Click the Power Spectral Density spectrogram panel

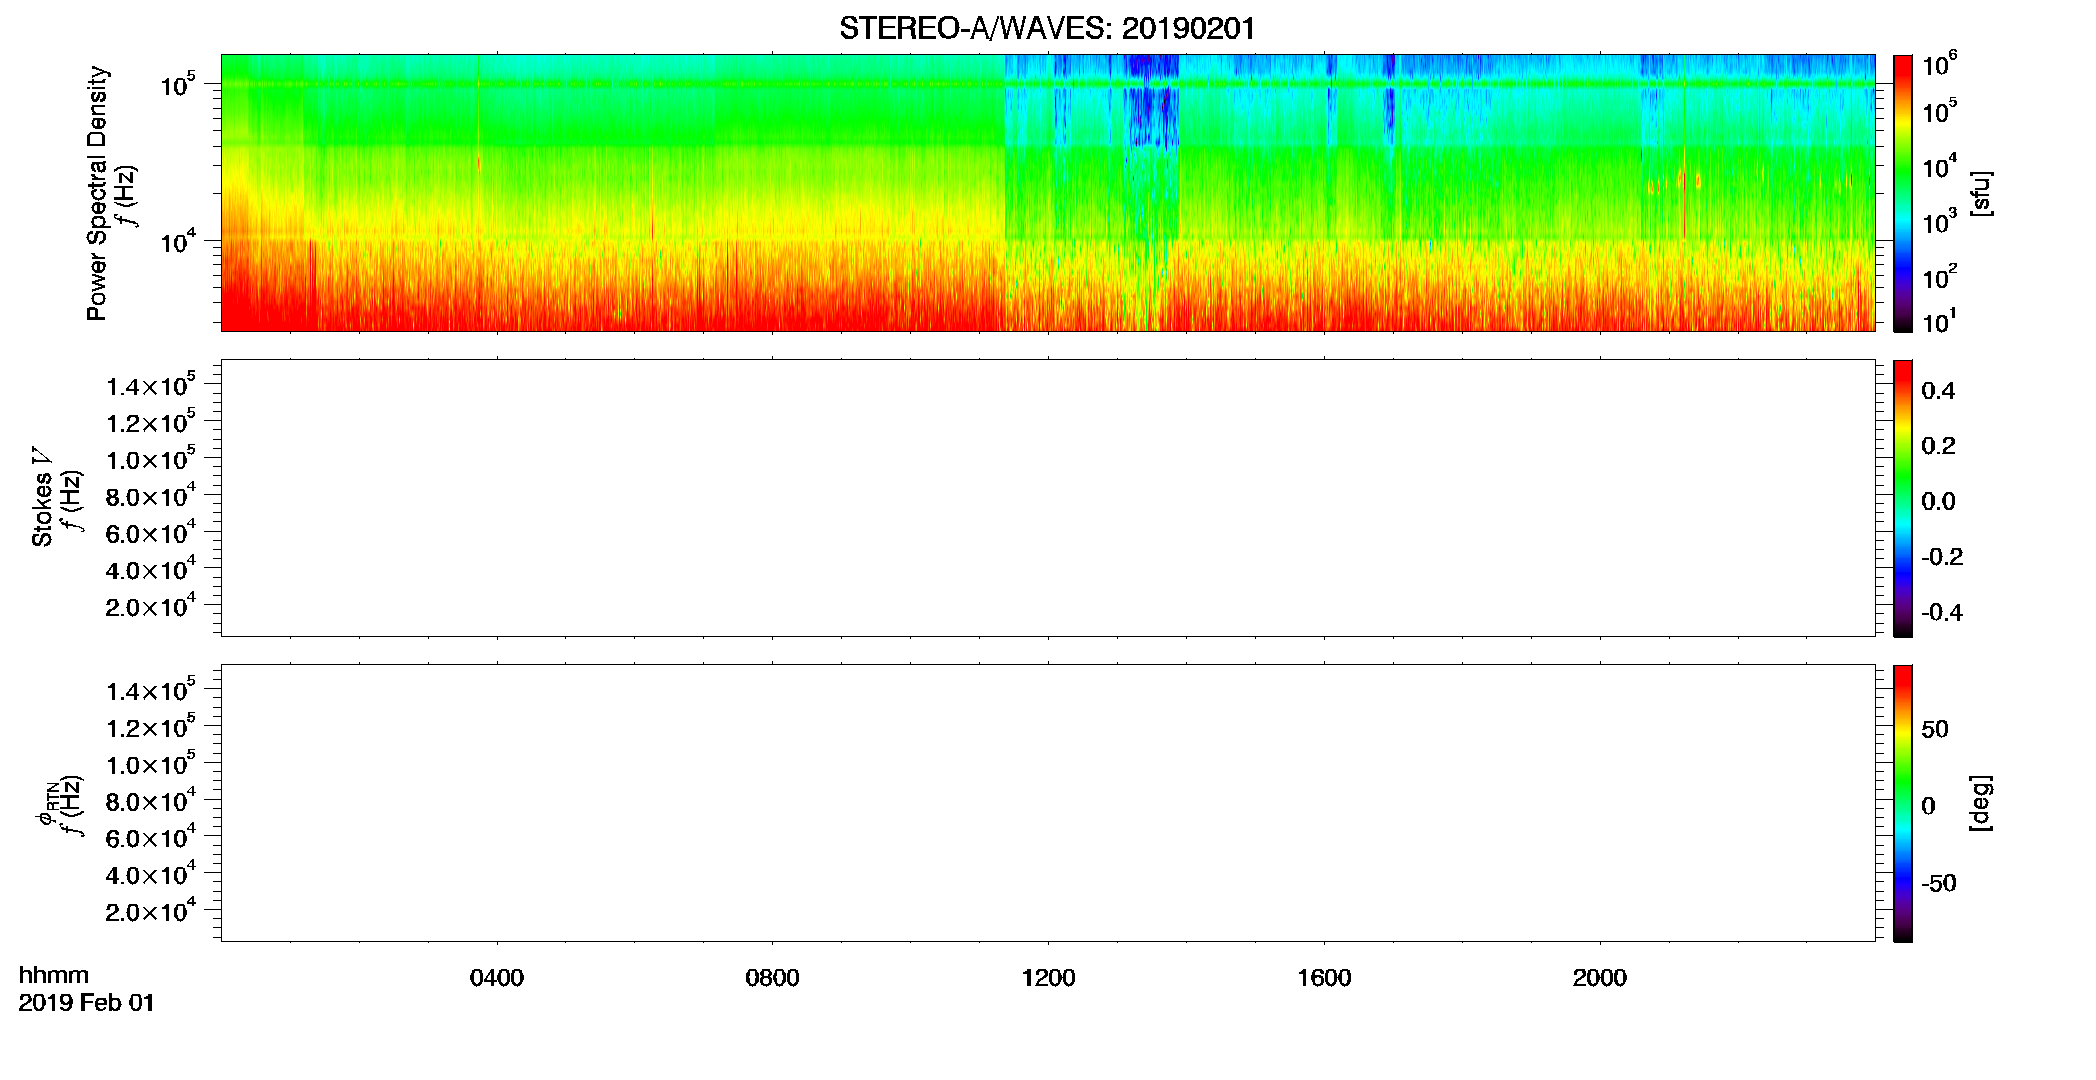pyautogui.click(x=1048, y=192)
